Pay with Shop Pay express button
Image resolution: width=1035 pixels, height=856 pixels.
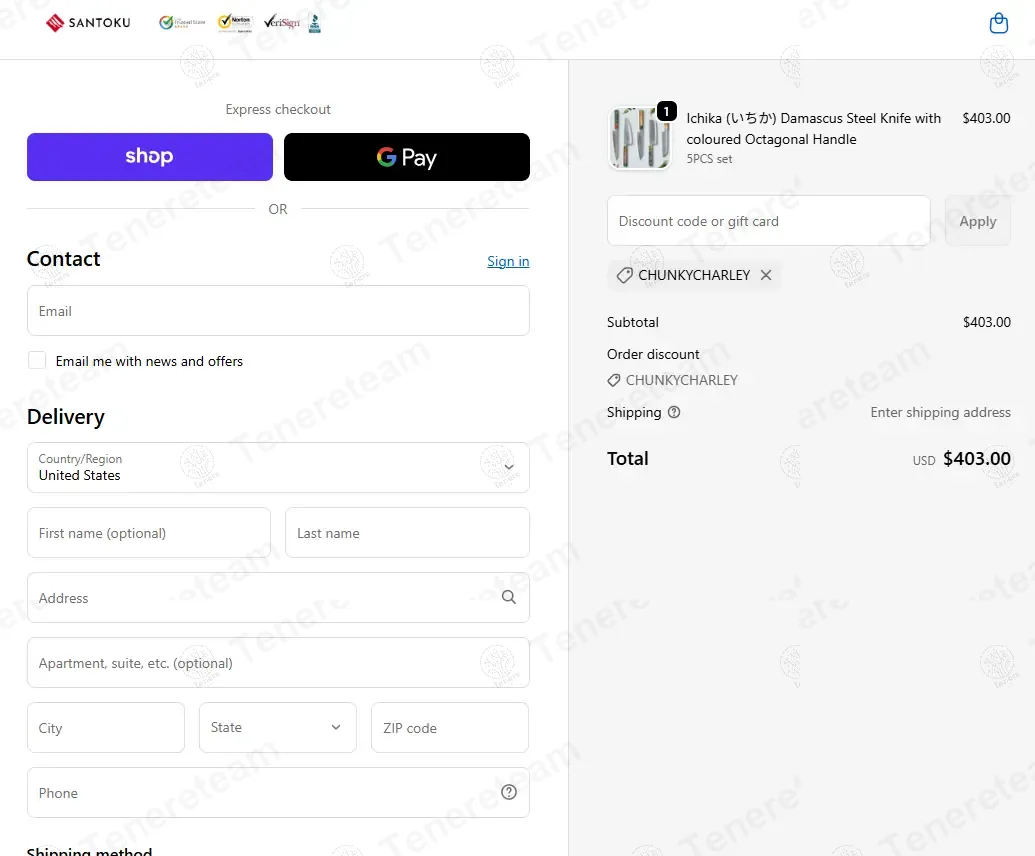150,157
